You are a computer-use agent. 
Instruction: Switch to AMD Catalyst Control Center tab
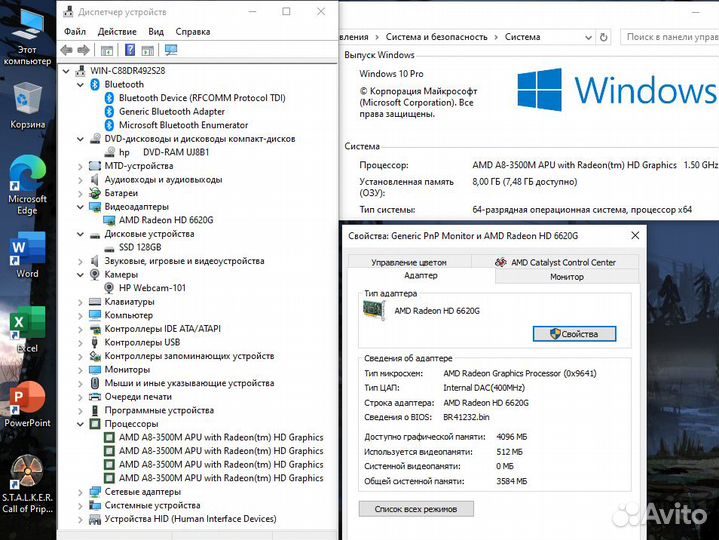(x=556, y=262)
